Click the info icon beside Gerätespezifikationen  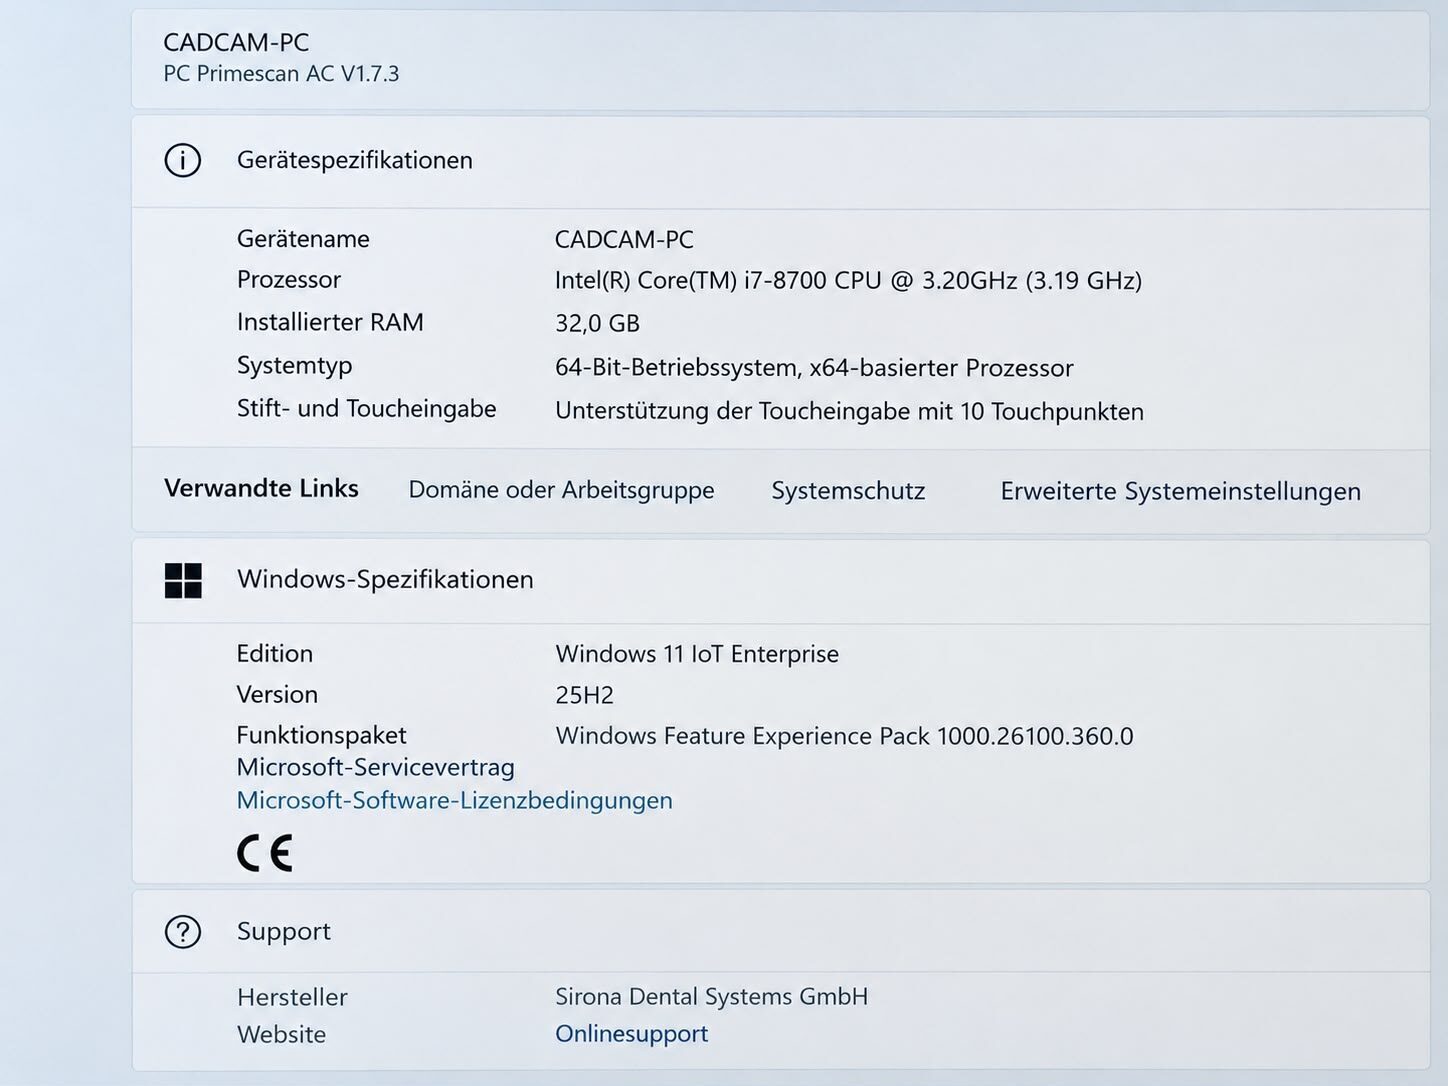(183, 160)
